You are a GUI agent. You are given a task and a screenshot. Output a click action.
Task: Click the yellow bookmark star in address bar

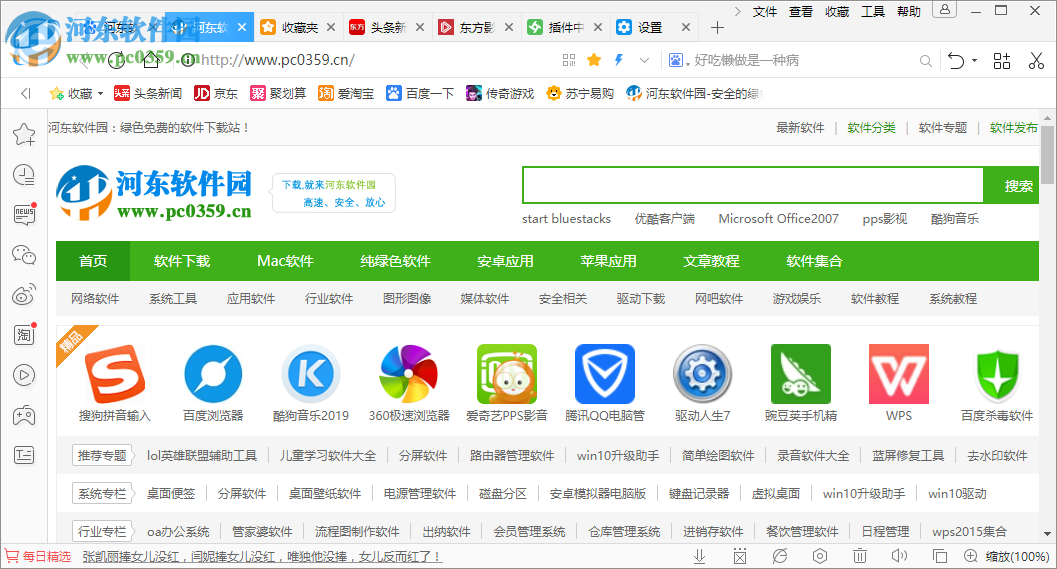tap(594, 60)
